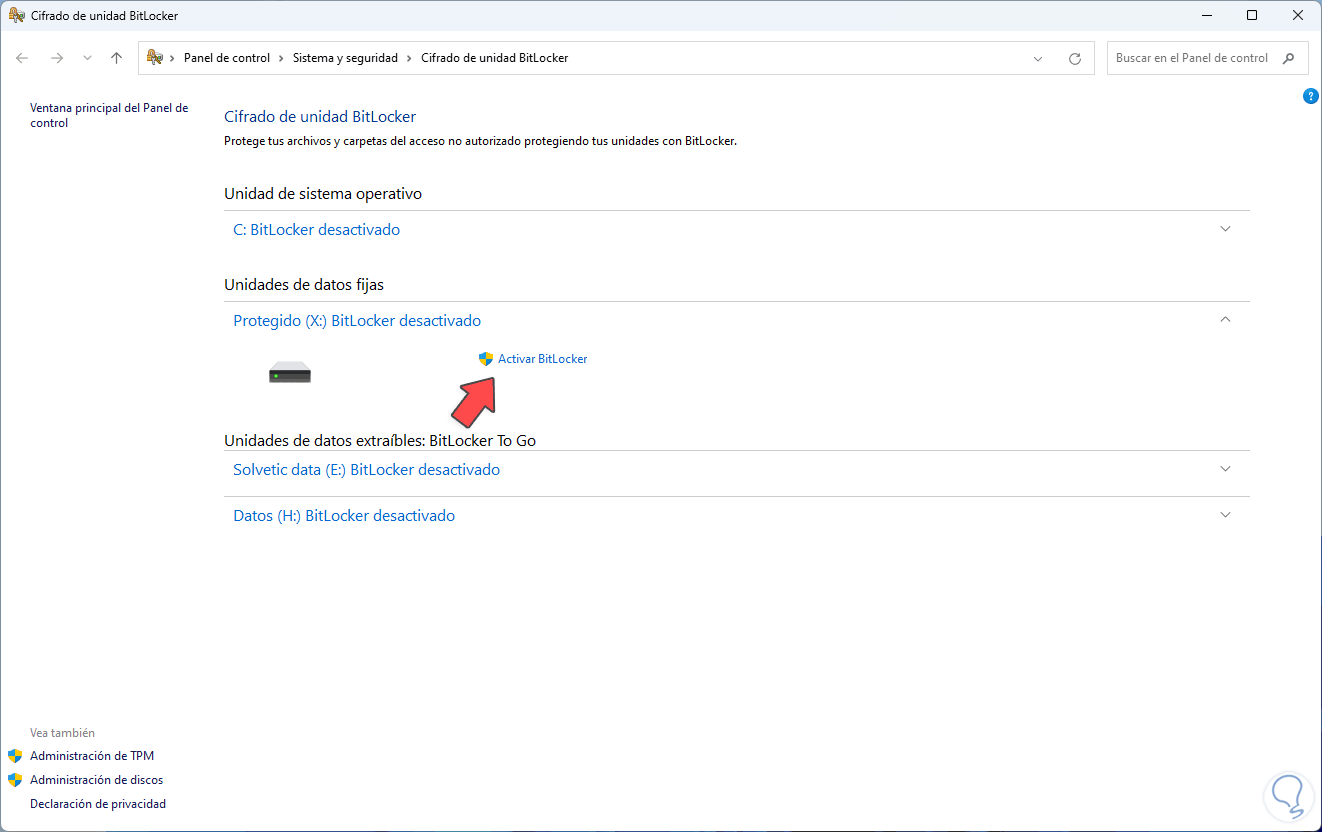This screenshot has width=1322, height=832.
Task: Click the Unidades de datos fijas heading
Action: tap(304, 285)
